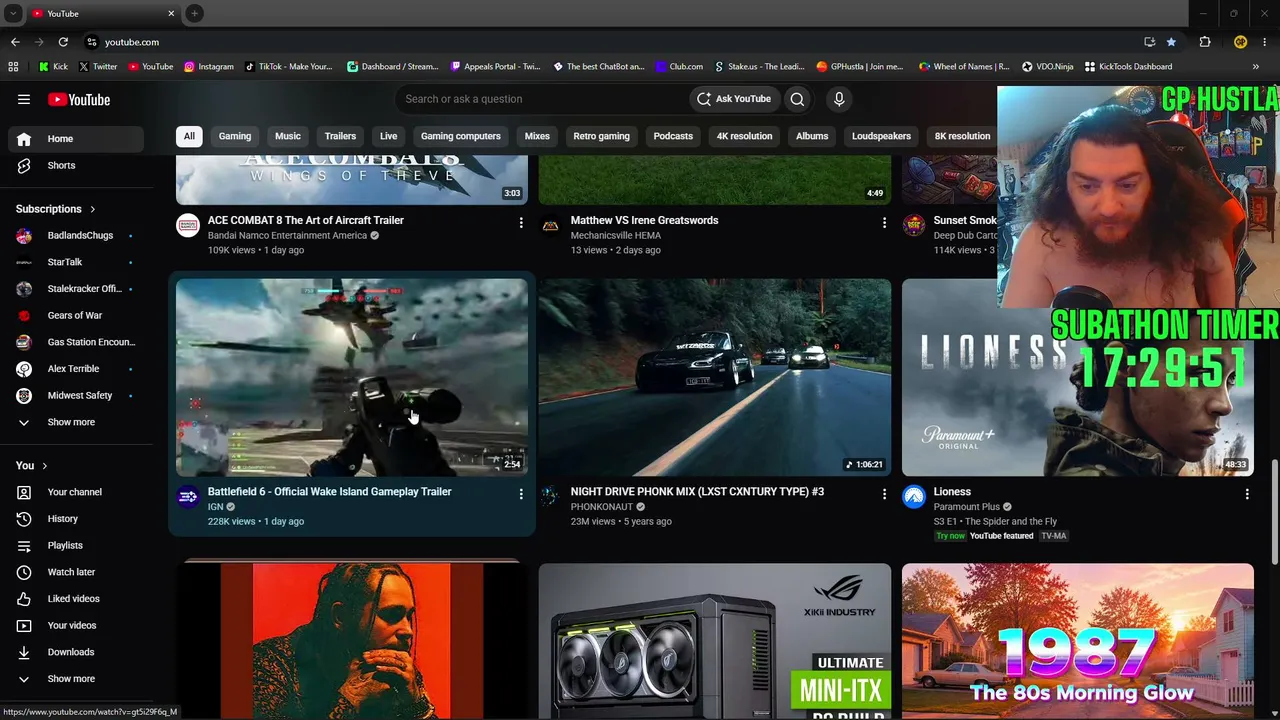Open the VDO.Ninja bookmark
The width and height of the screenshot is (1280, 720).
pos(1047,67)
